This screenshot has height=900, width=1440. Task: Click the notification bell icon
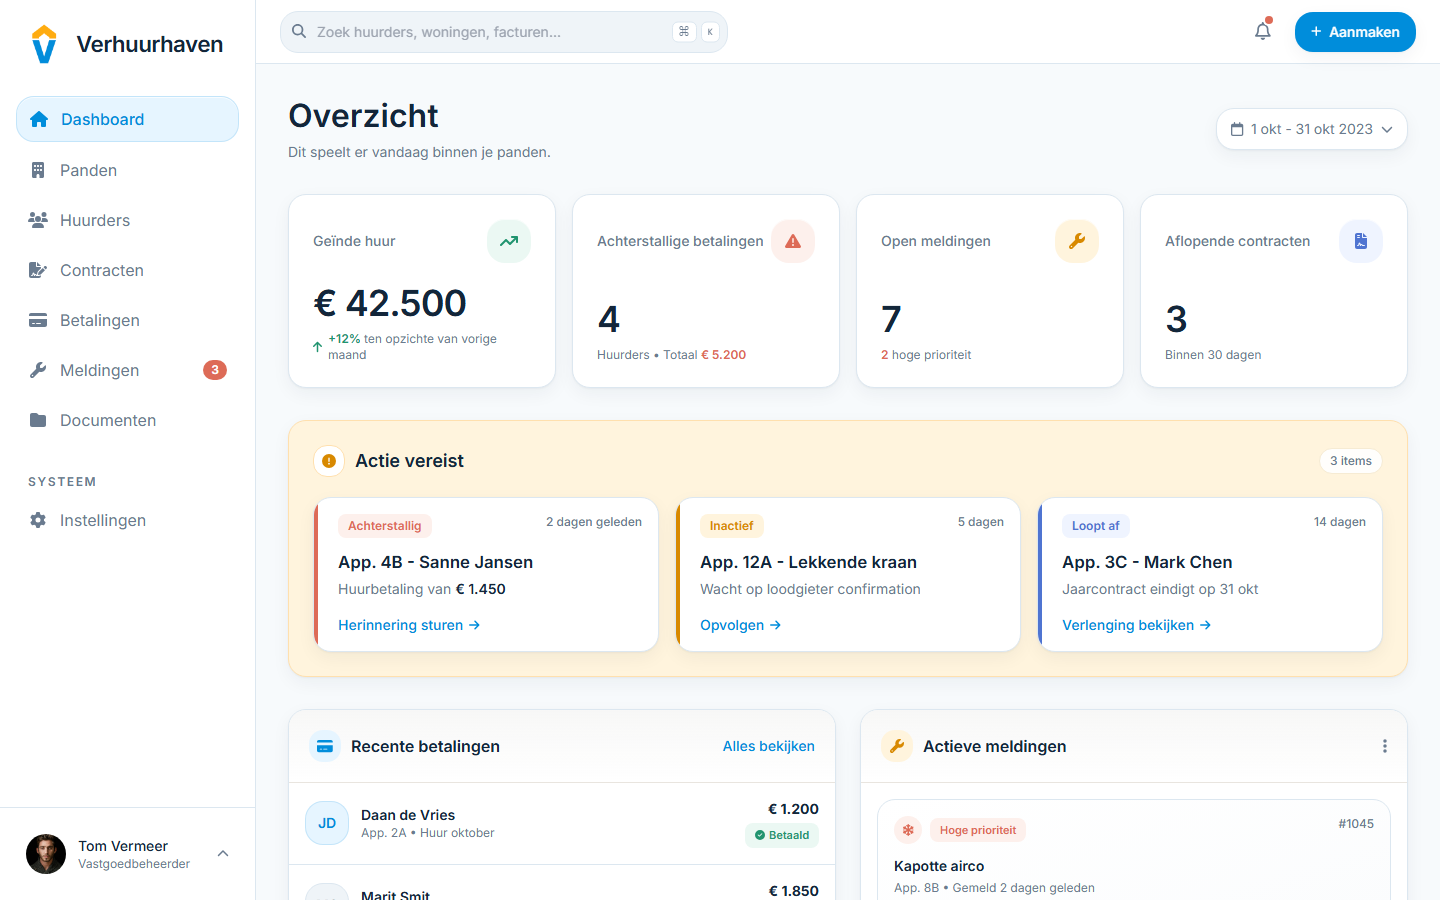click(x=1262, y=31)
